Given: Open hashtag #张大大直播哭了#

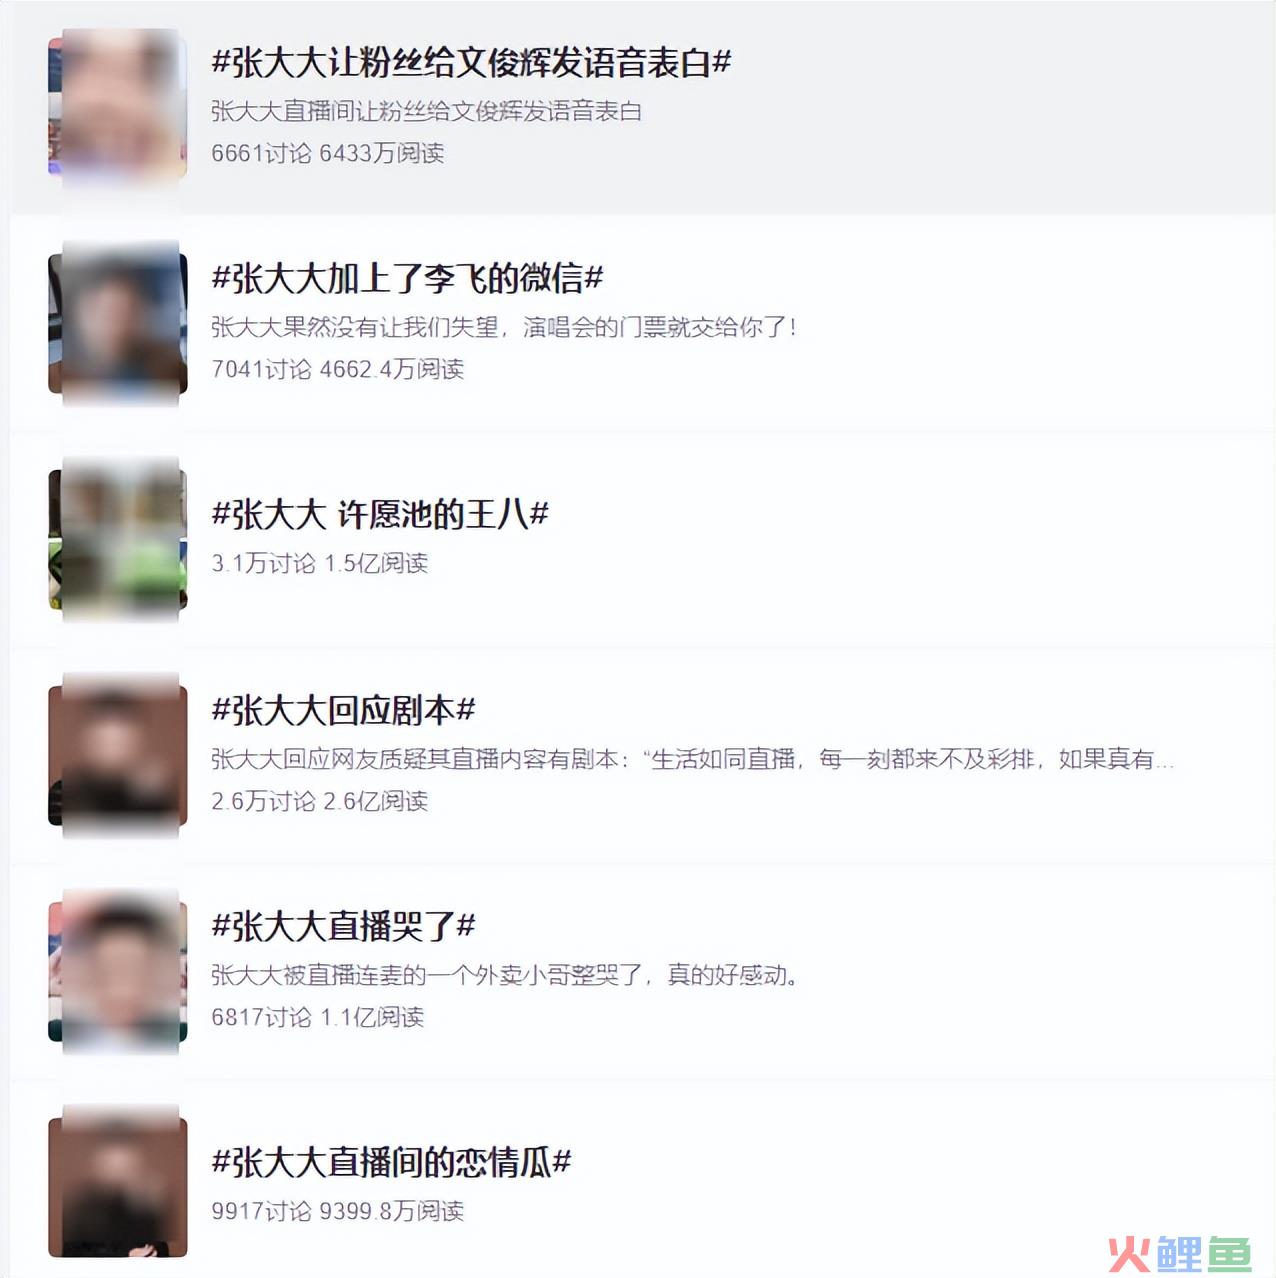Looking at the screenshot, I should [x=343, y=926].
